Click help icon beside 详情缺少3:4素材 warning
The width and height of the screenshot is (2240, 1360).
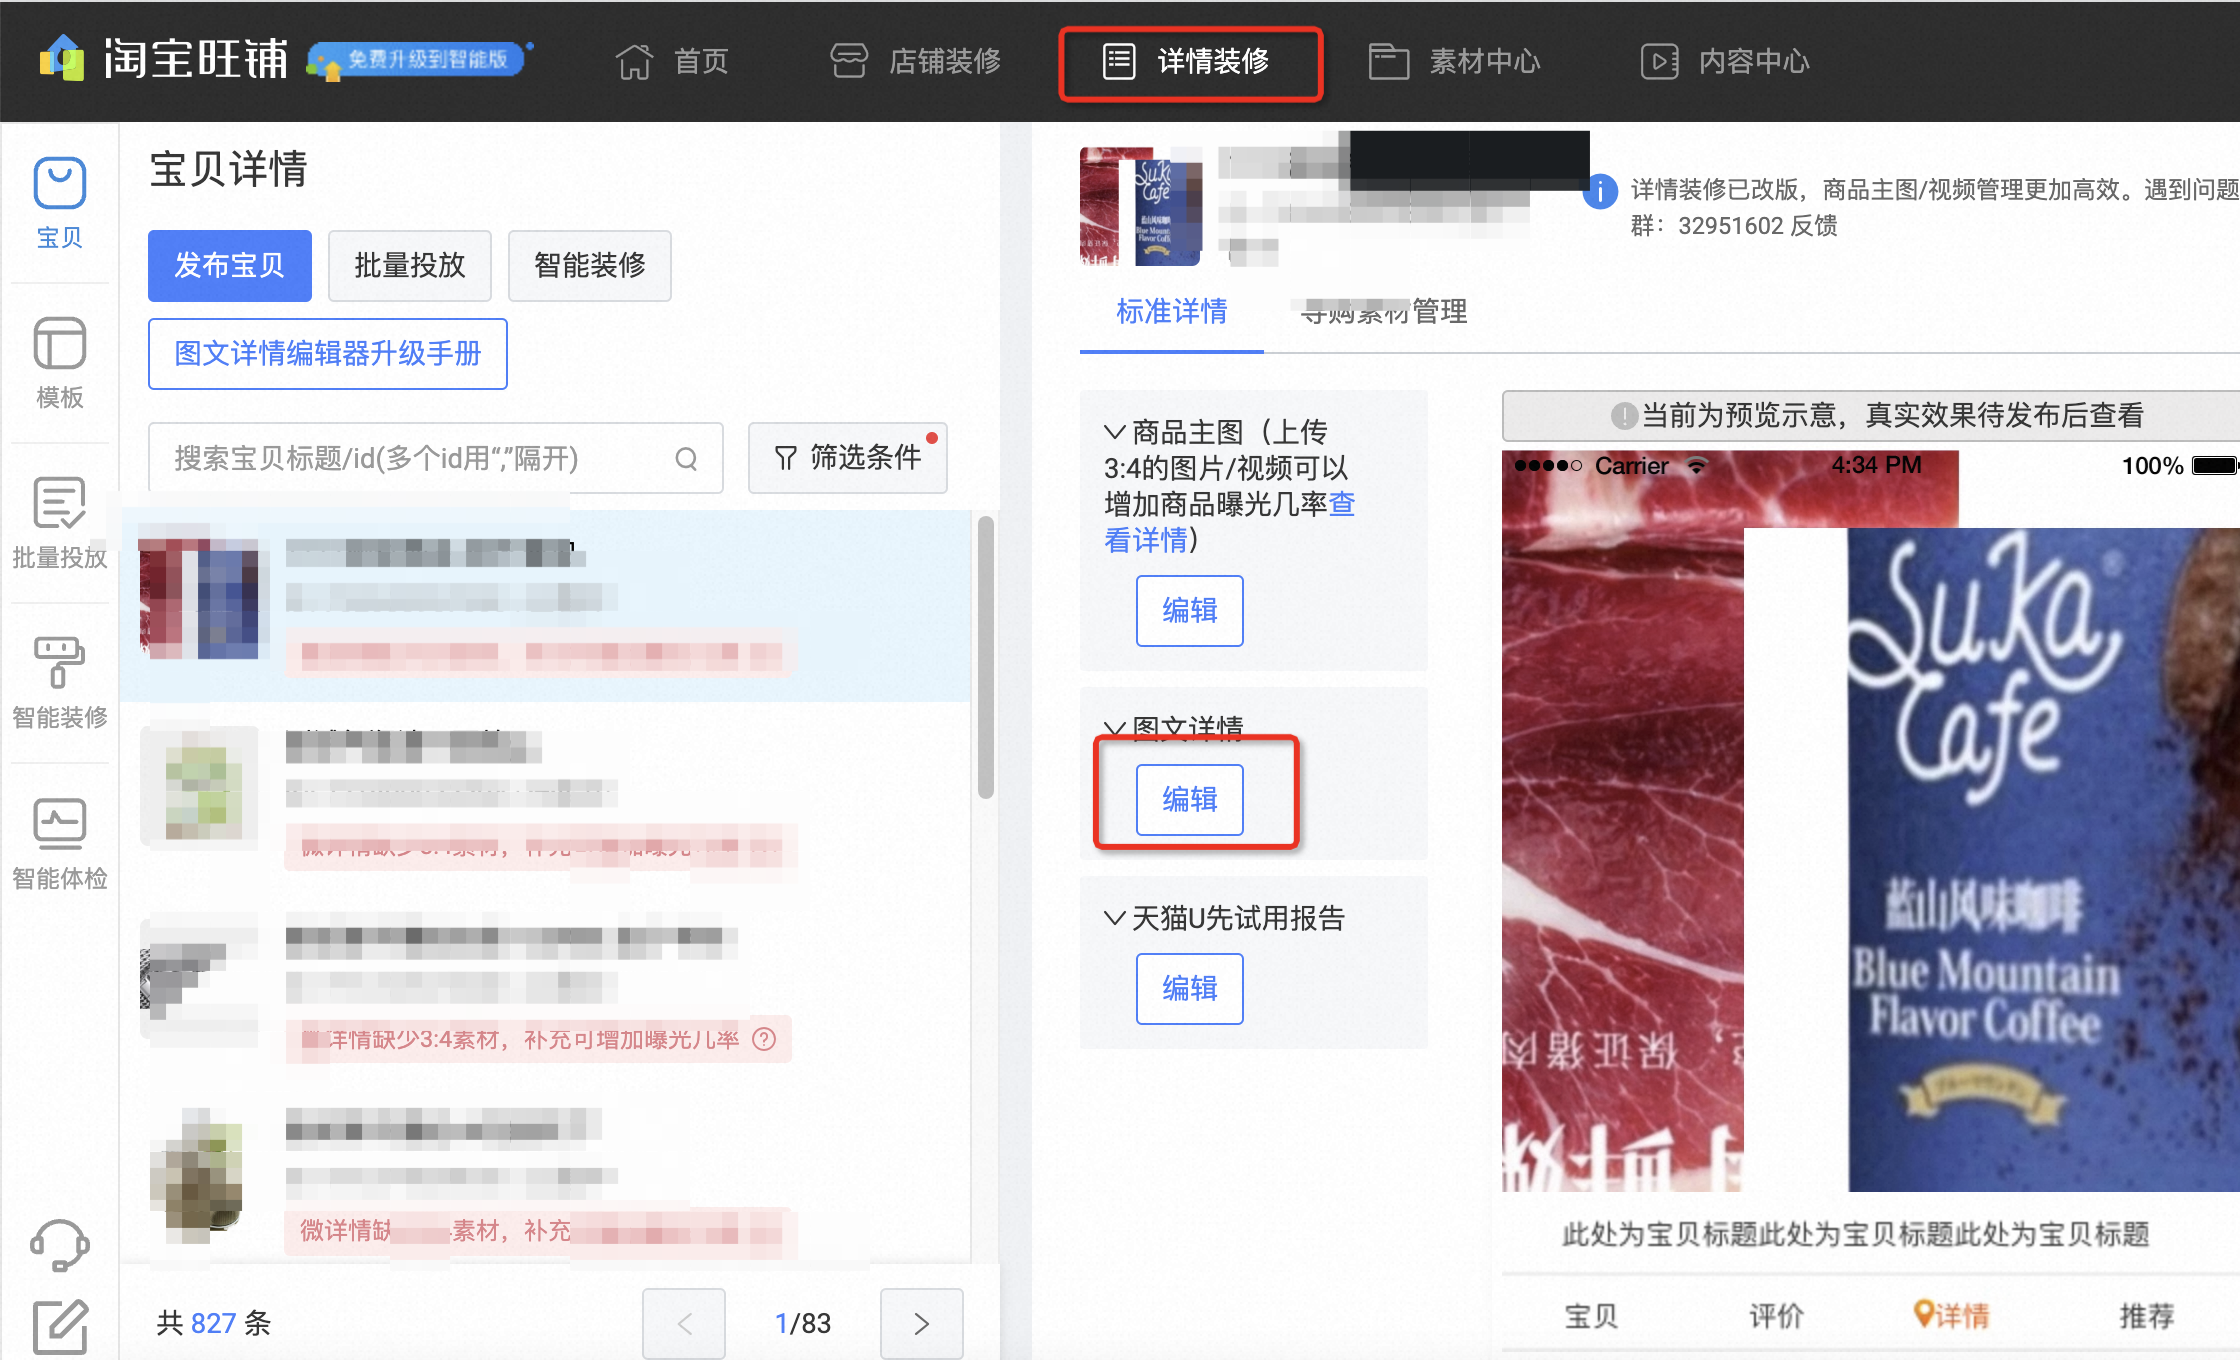[x=764, y=1039]
